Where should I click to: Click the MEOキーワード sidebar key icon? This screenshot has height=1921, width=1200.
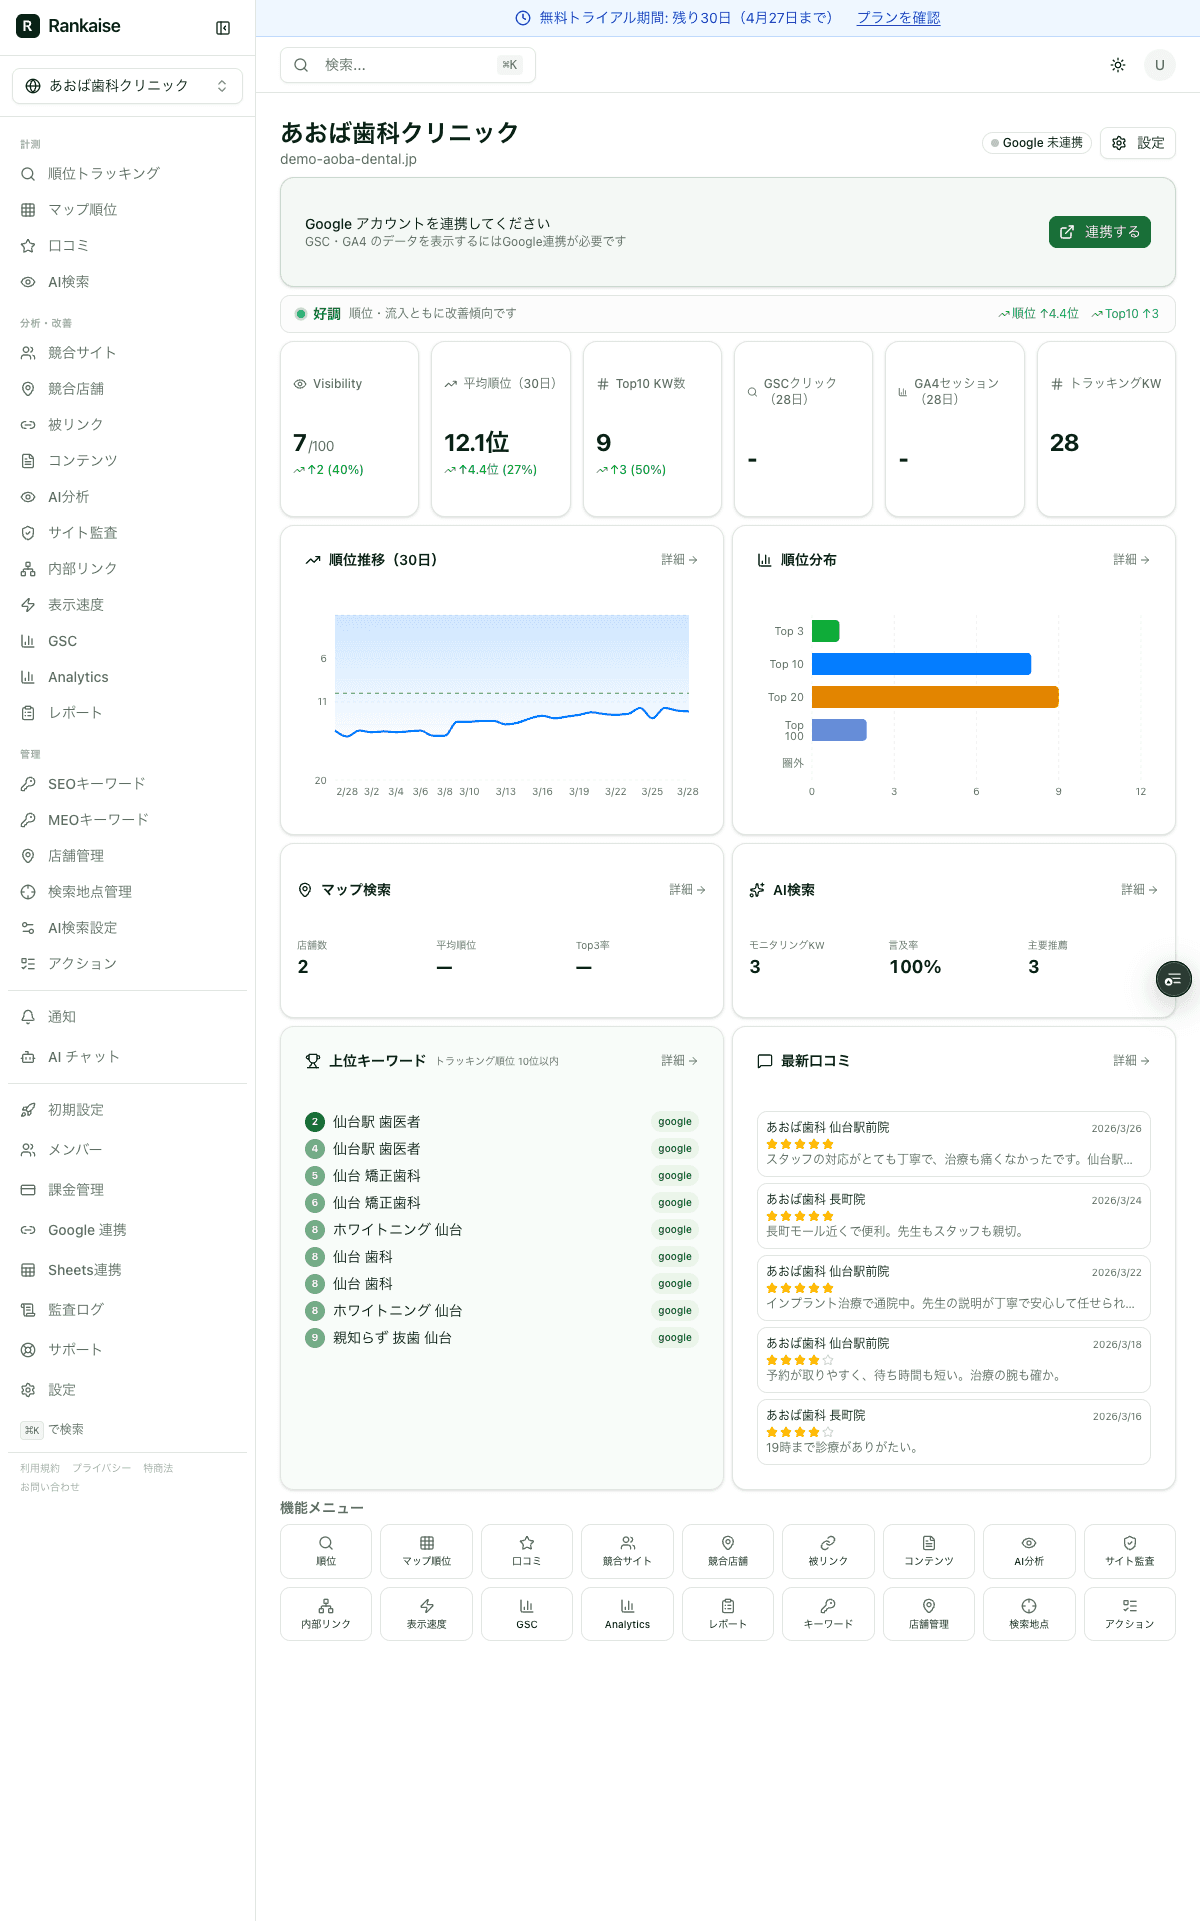pyautogui.click(x=28, y=820)
